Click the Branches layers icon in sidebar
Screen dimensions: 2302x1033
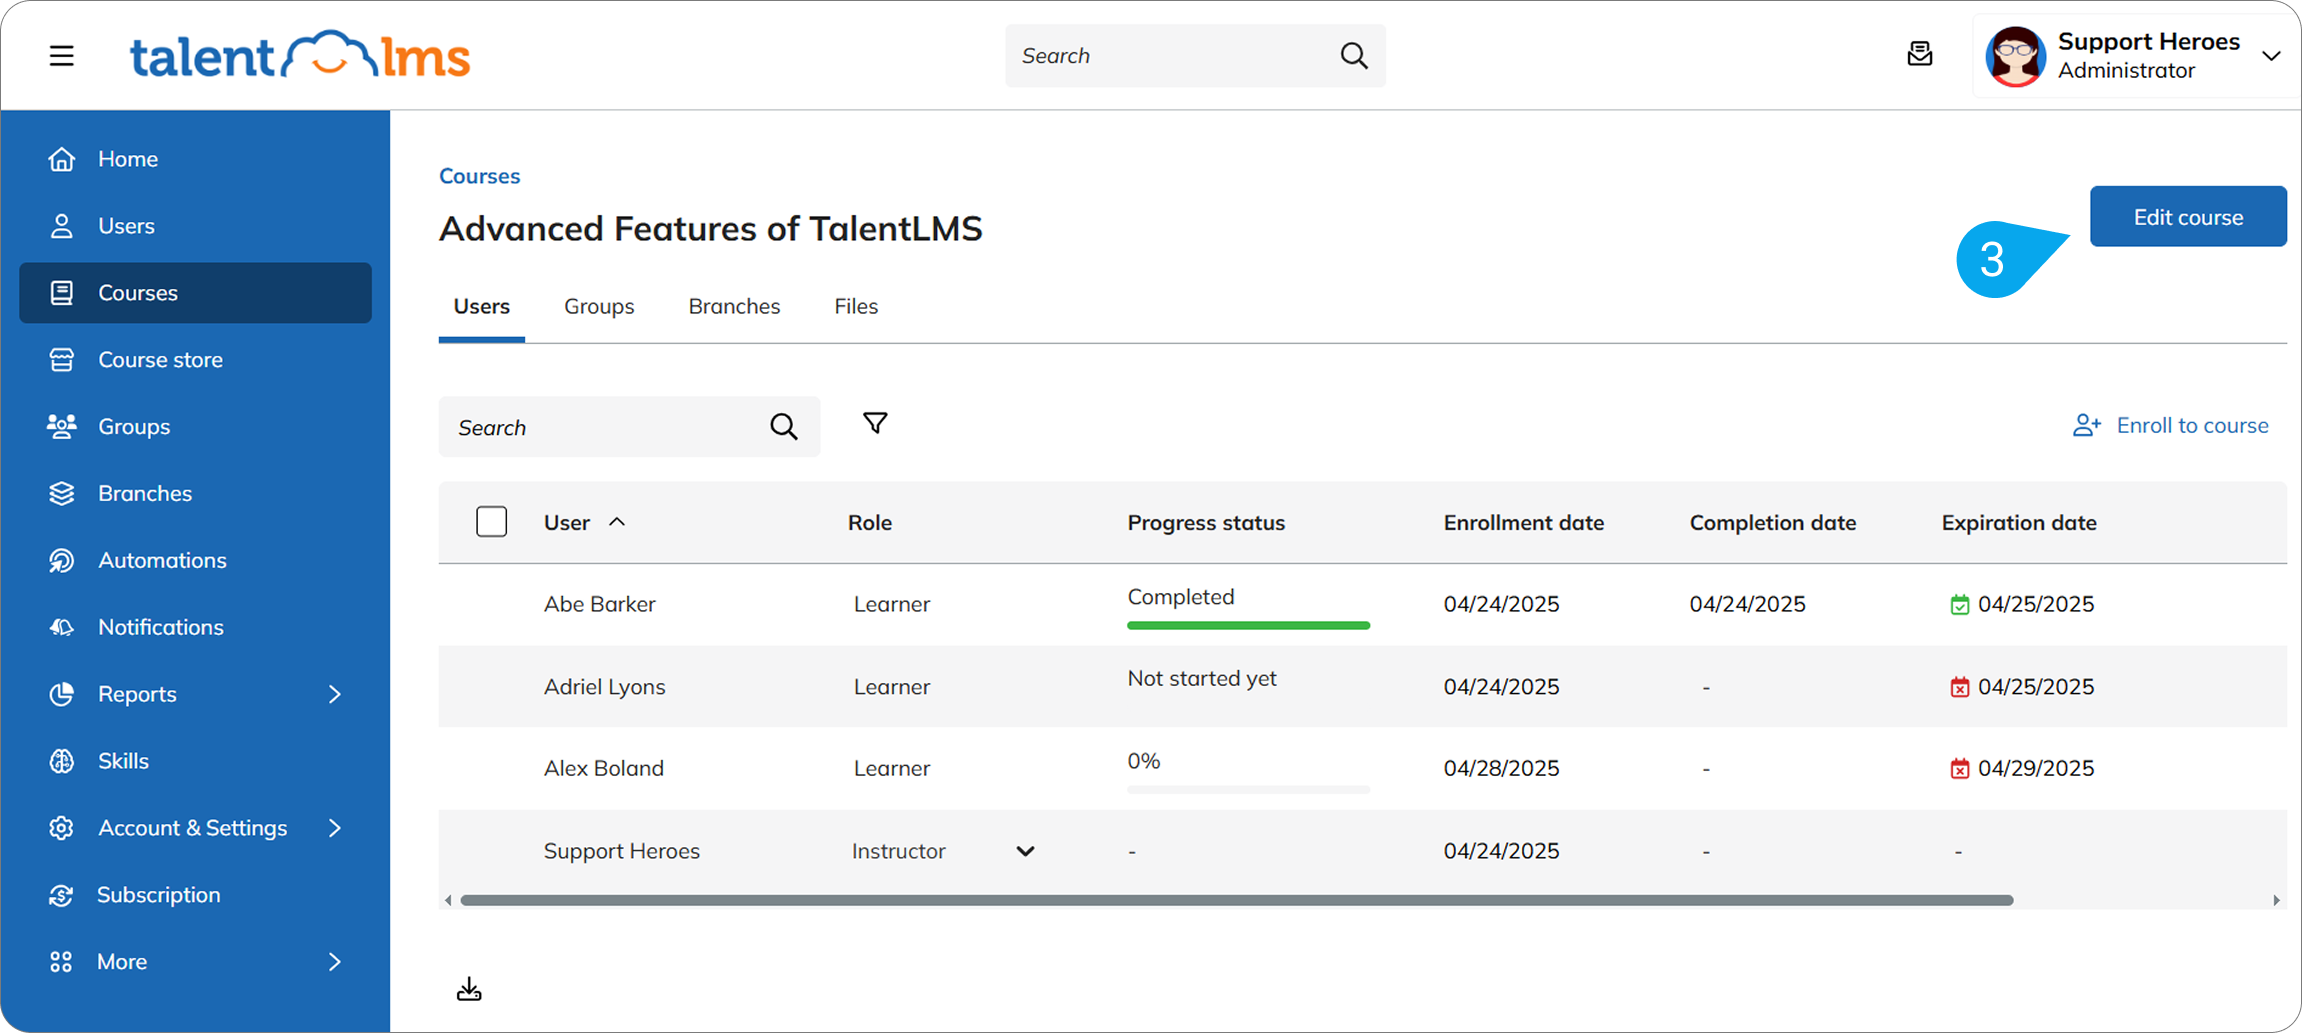(62, 494)
